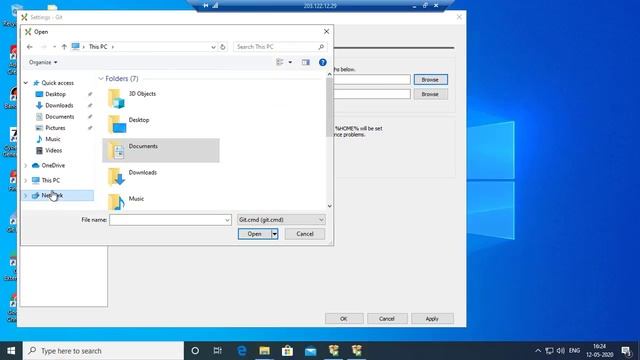
Task: Click the file list vertical scrollbar
Action: pos(329,108)
